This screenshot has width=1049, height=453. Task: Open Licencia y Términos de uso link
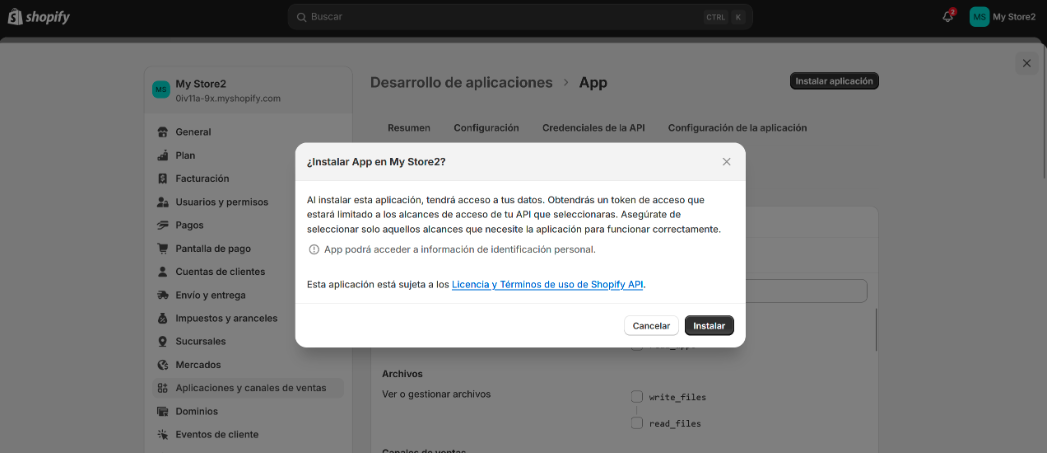point(547,284)
